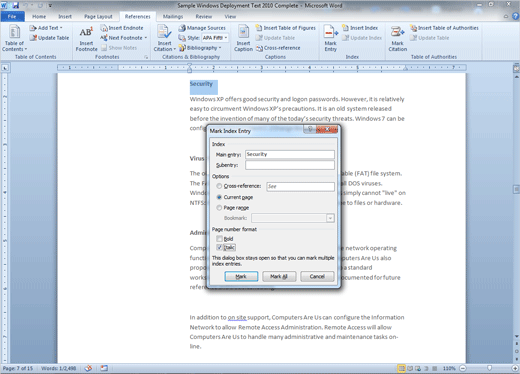Click Insert Table of Figures

tap(286, 28)
